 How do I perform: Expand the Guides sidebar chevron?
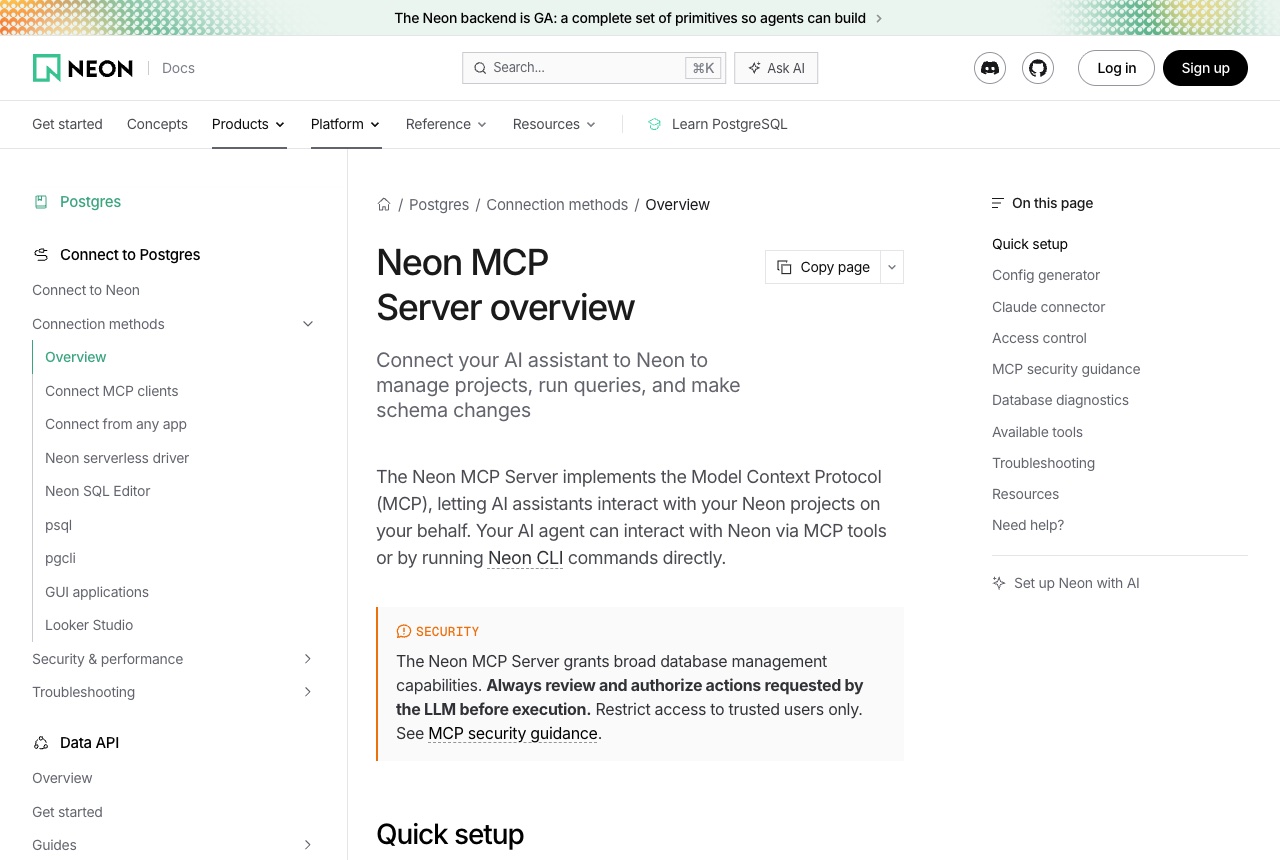(x=308, y=845)
